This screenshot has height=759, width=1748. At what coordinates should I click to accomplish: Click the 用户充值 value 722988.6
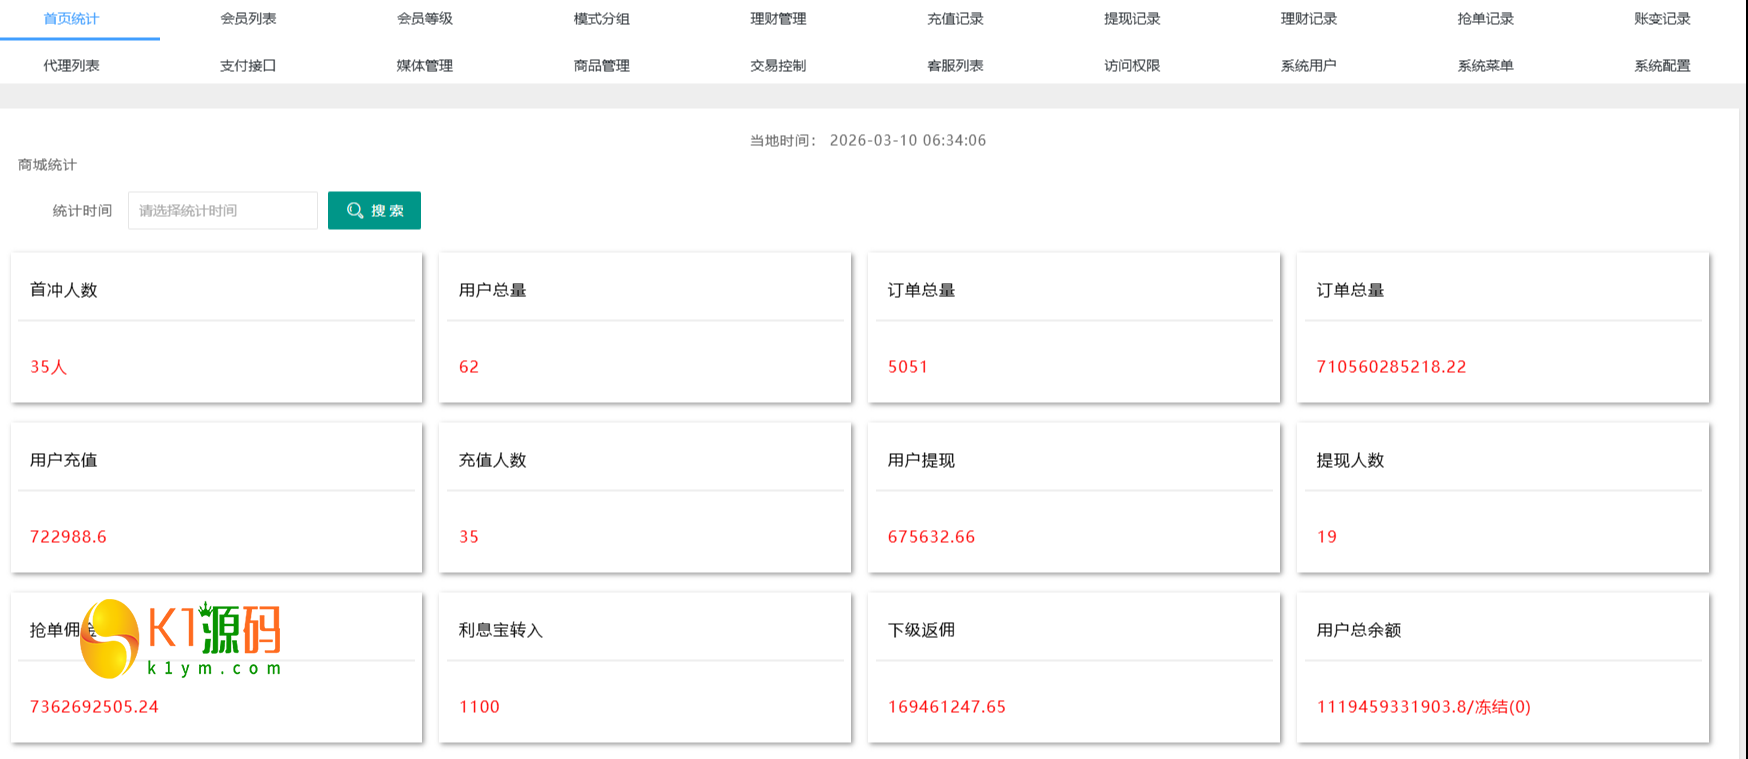point(68,537)
